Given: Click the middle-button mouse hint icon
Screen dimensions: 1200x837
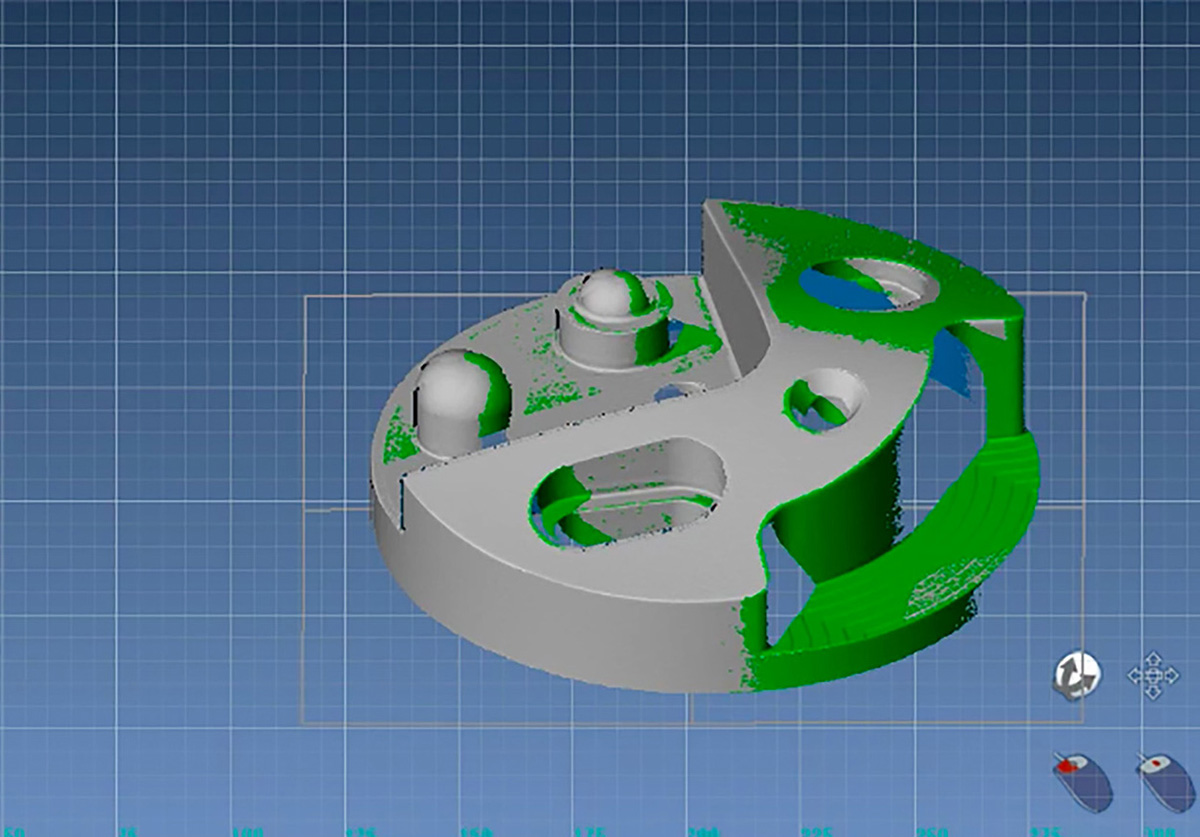Looking at the screenshot, I should tap(1164, 778).
